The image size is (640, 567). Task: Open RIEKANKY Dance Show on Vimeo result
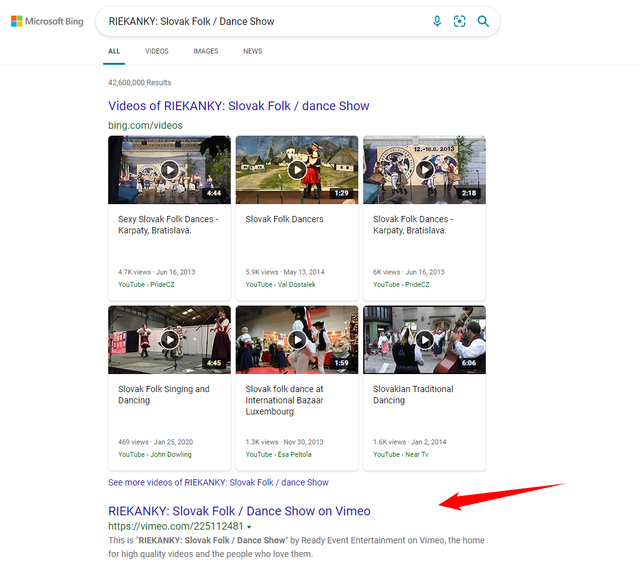(x=239, y=511)
